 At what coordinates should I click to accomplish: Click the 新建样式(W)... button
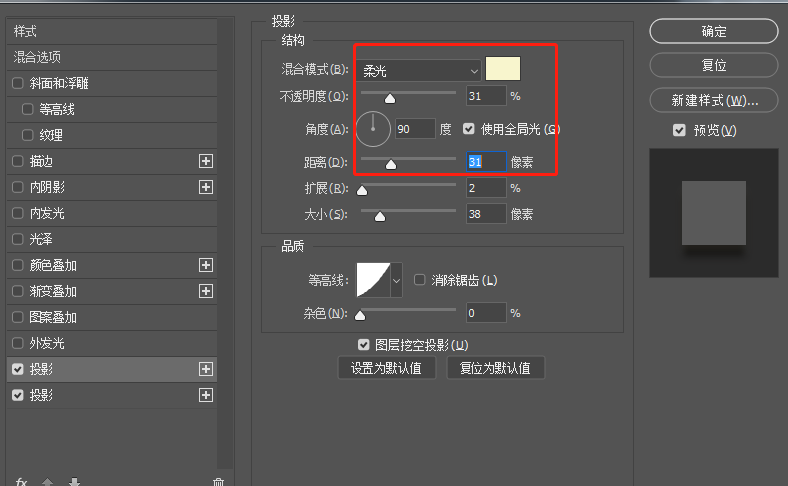[x=714, y=101]
